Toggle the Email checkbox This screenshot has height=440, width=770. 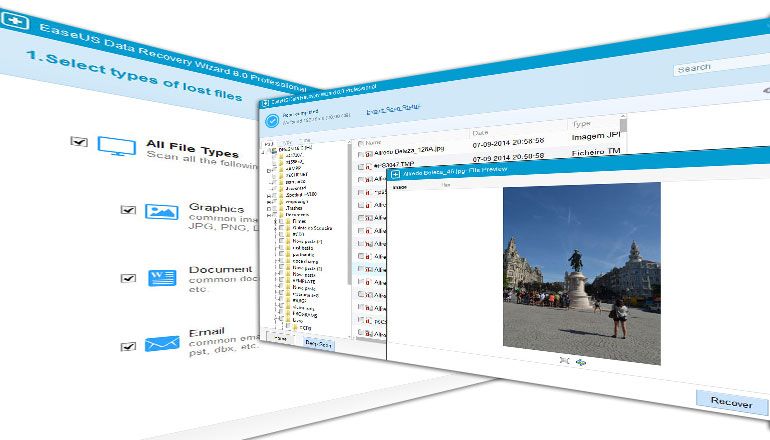[127, 346]
